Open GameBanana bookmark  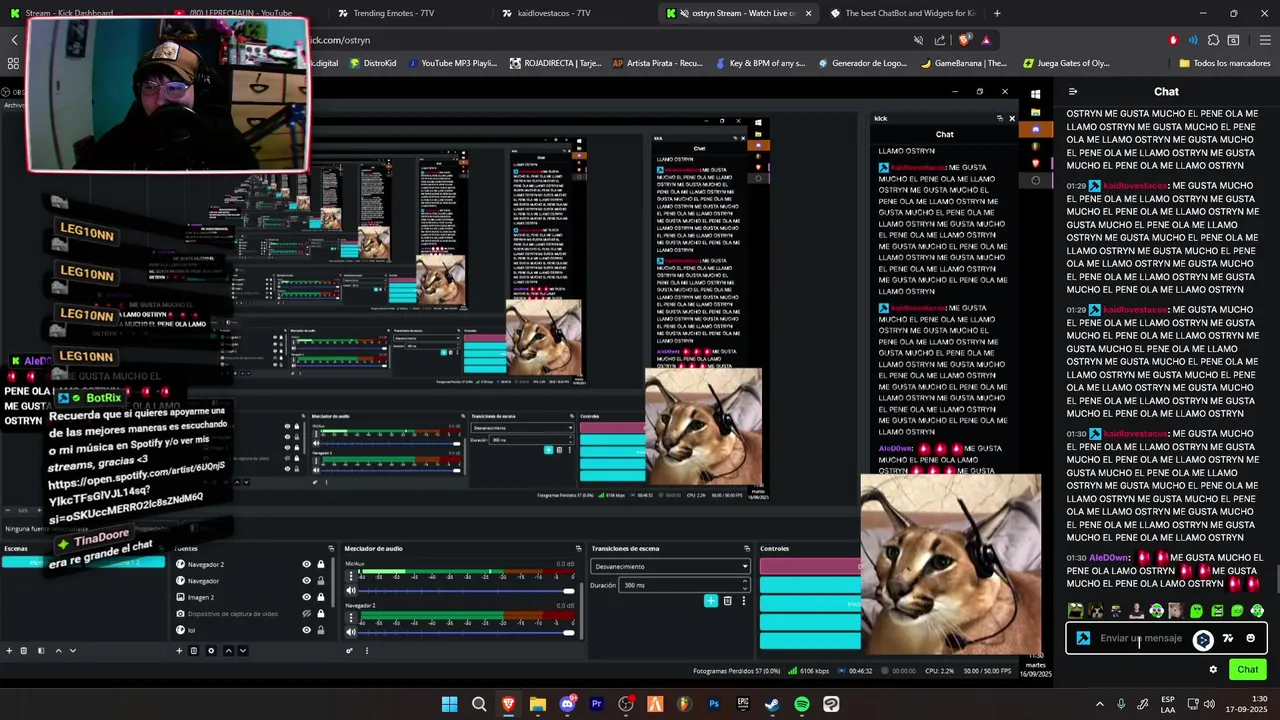pos(964,63)
